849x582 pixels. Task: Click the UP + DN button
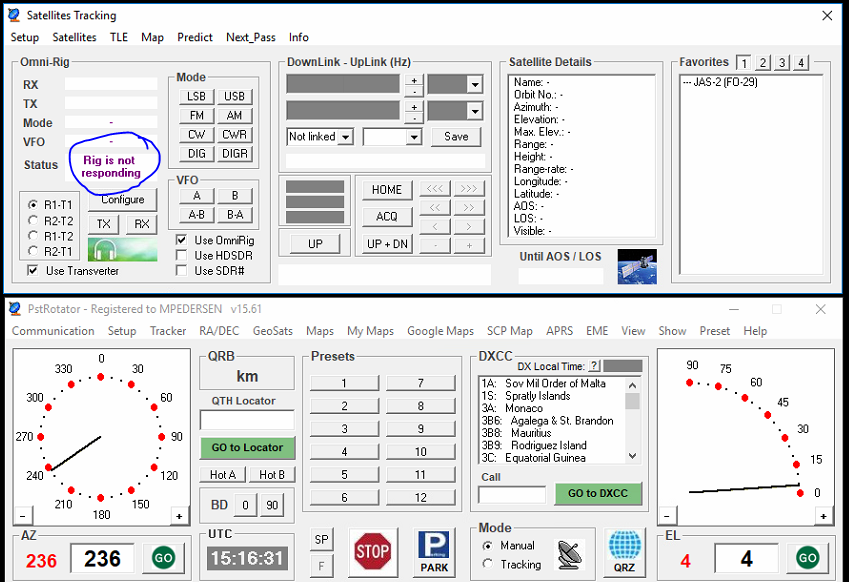coord(387,244)
